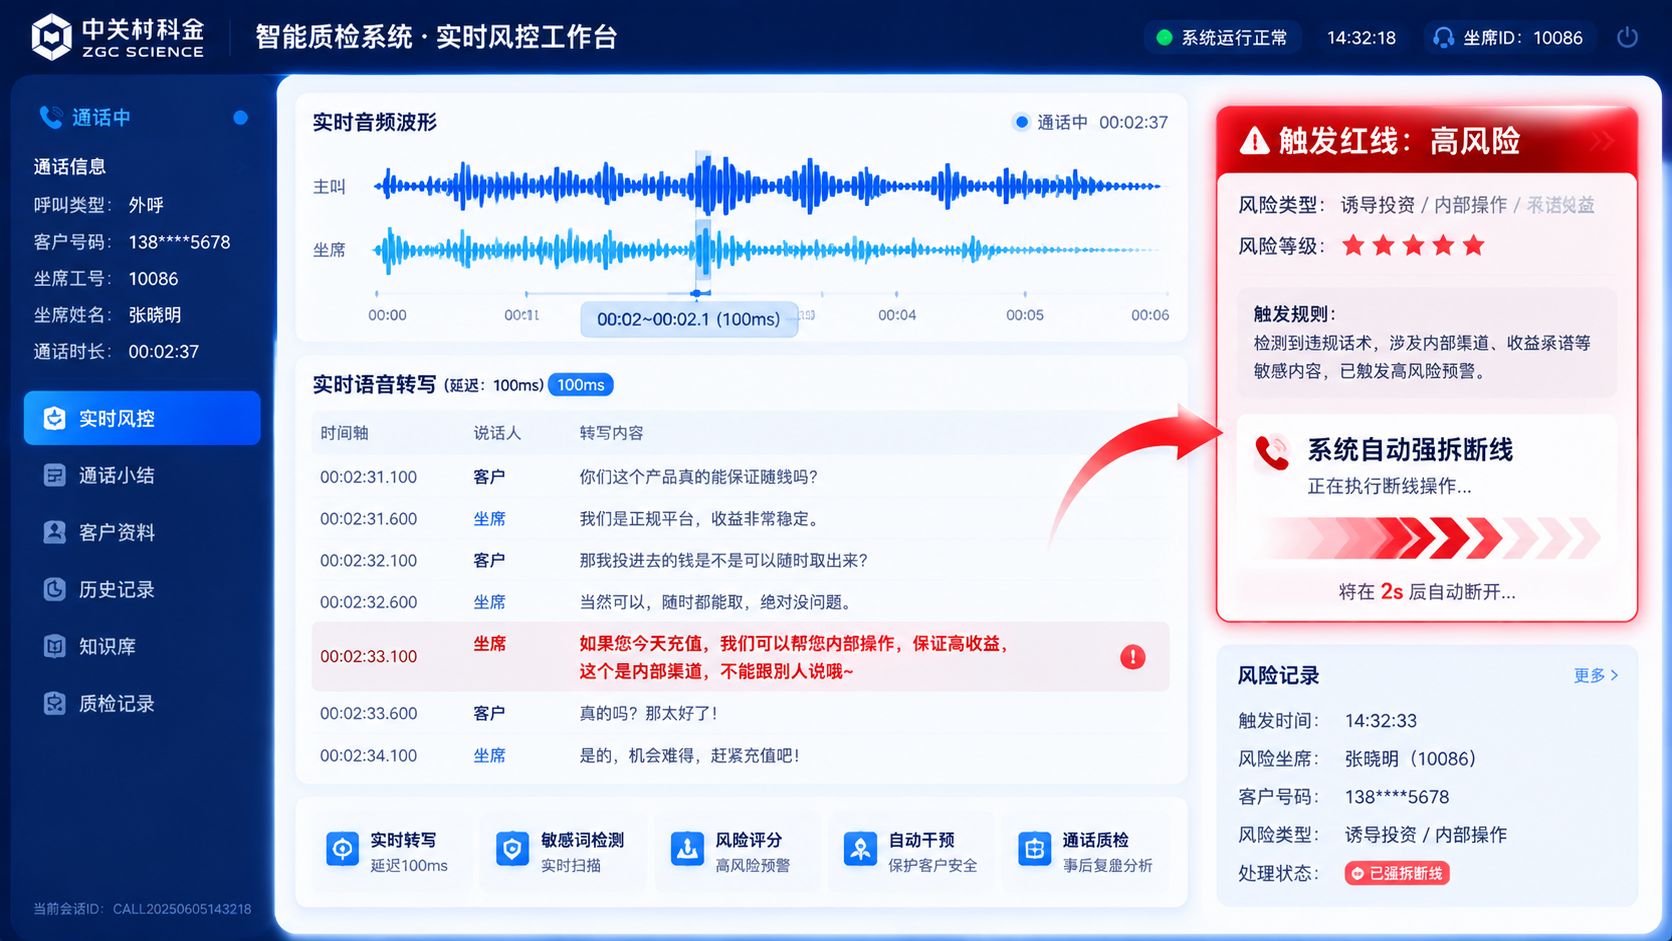The width and height of the screenshot is (1672, 941).
Task: Select transcript row 00:02:33.600
Action: (740, 713)
